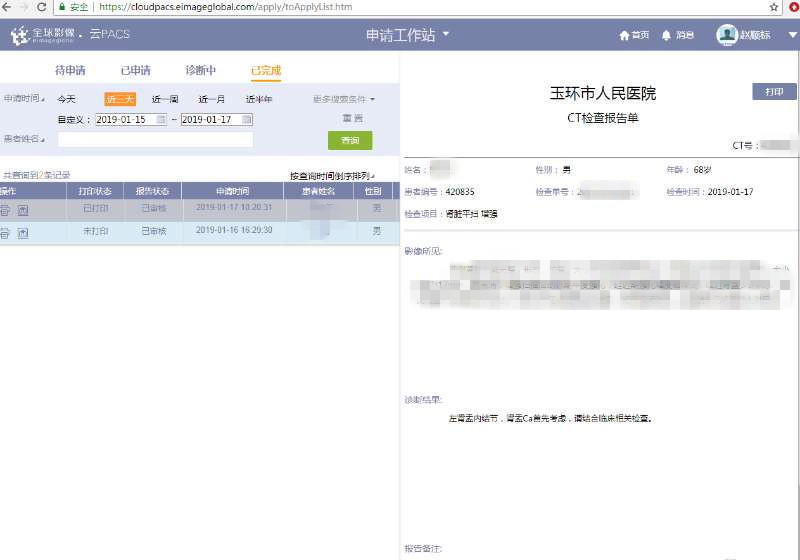Click the 未打印 status cell
Screen dimensions: 800x560
click(x=96, y=231)
